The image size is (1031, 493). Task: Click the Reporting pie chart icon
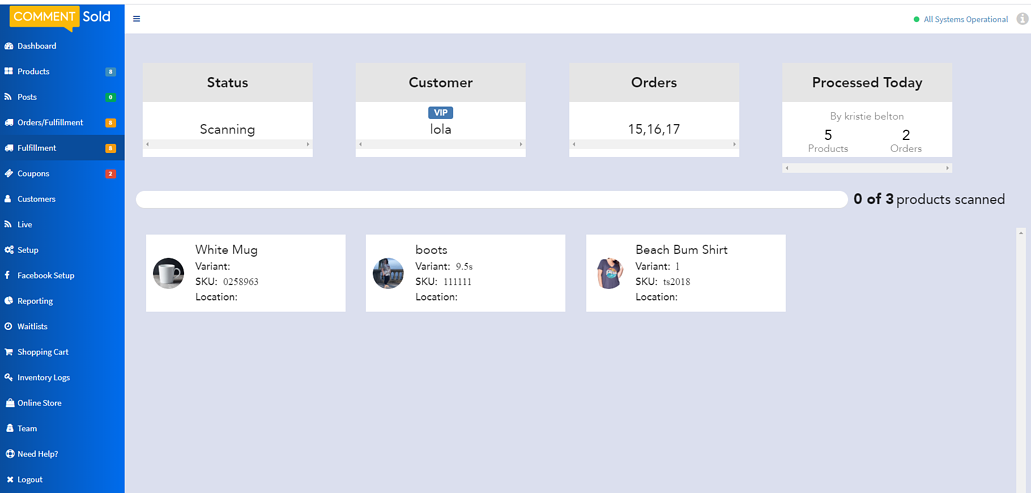pos(9,301)
